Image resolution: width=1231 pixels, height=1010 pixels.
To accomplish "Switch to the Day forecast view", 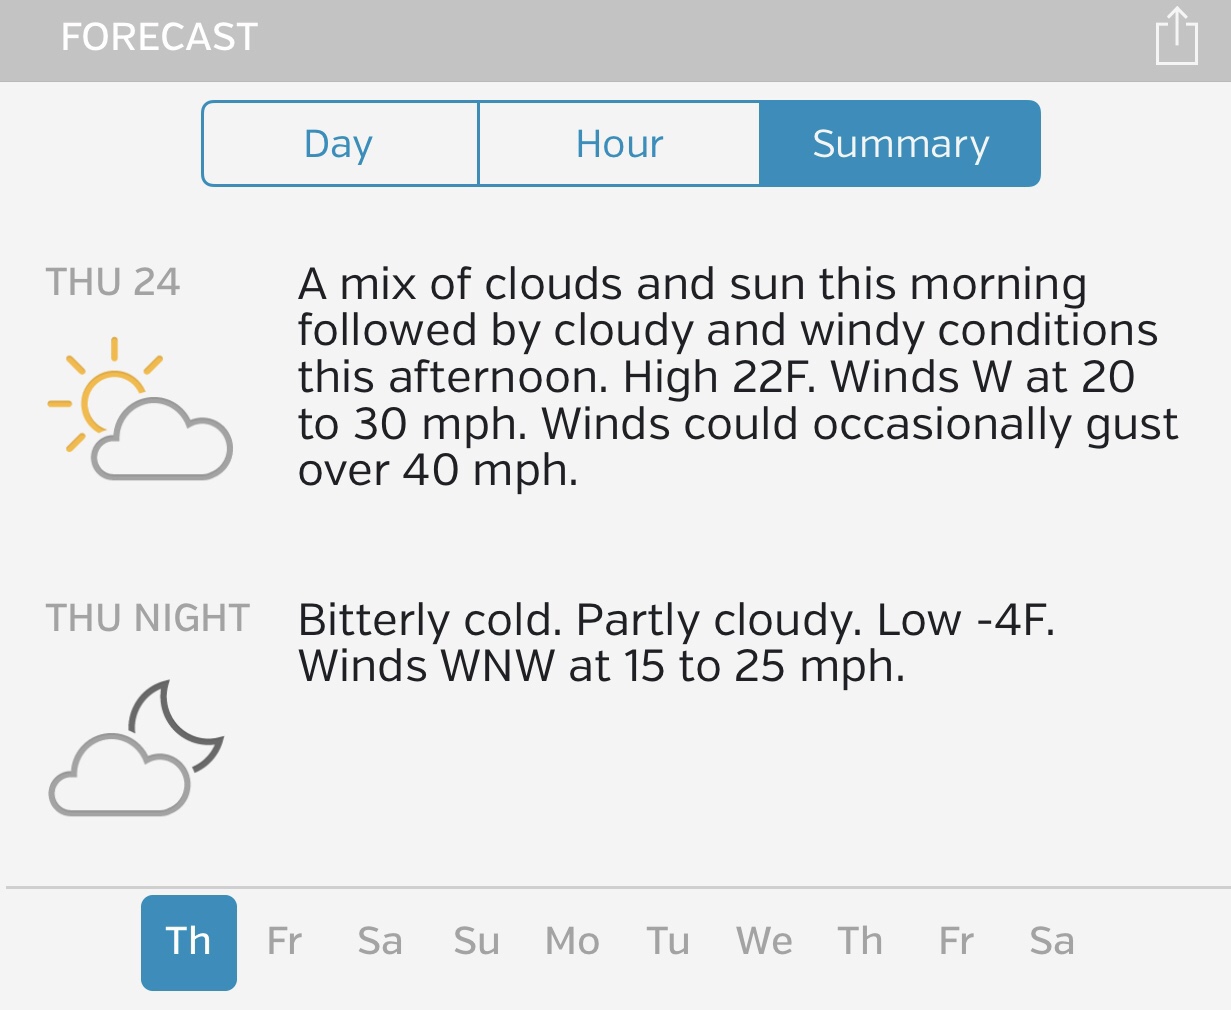I will [x=339, y=144].
